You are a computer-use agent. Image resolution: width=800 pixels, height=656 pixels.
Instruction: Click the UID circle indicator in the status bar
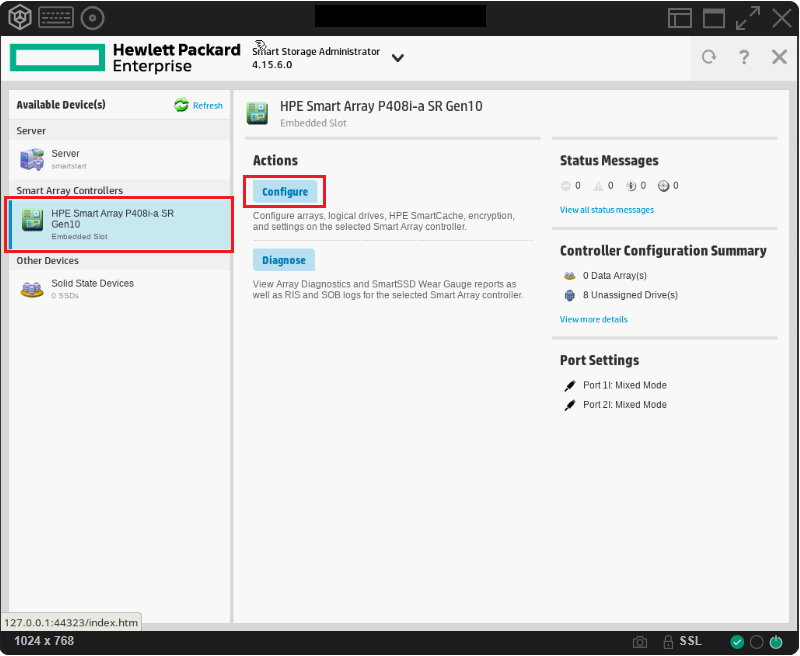(x=757, y=642)
